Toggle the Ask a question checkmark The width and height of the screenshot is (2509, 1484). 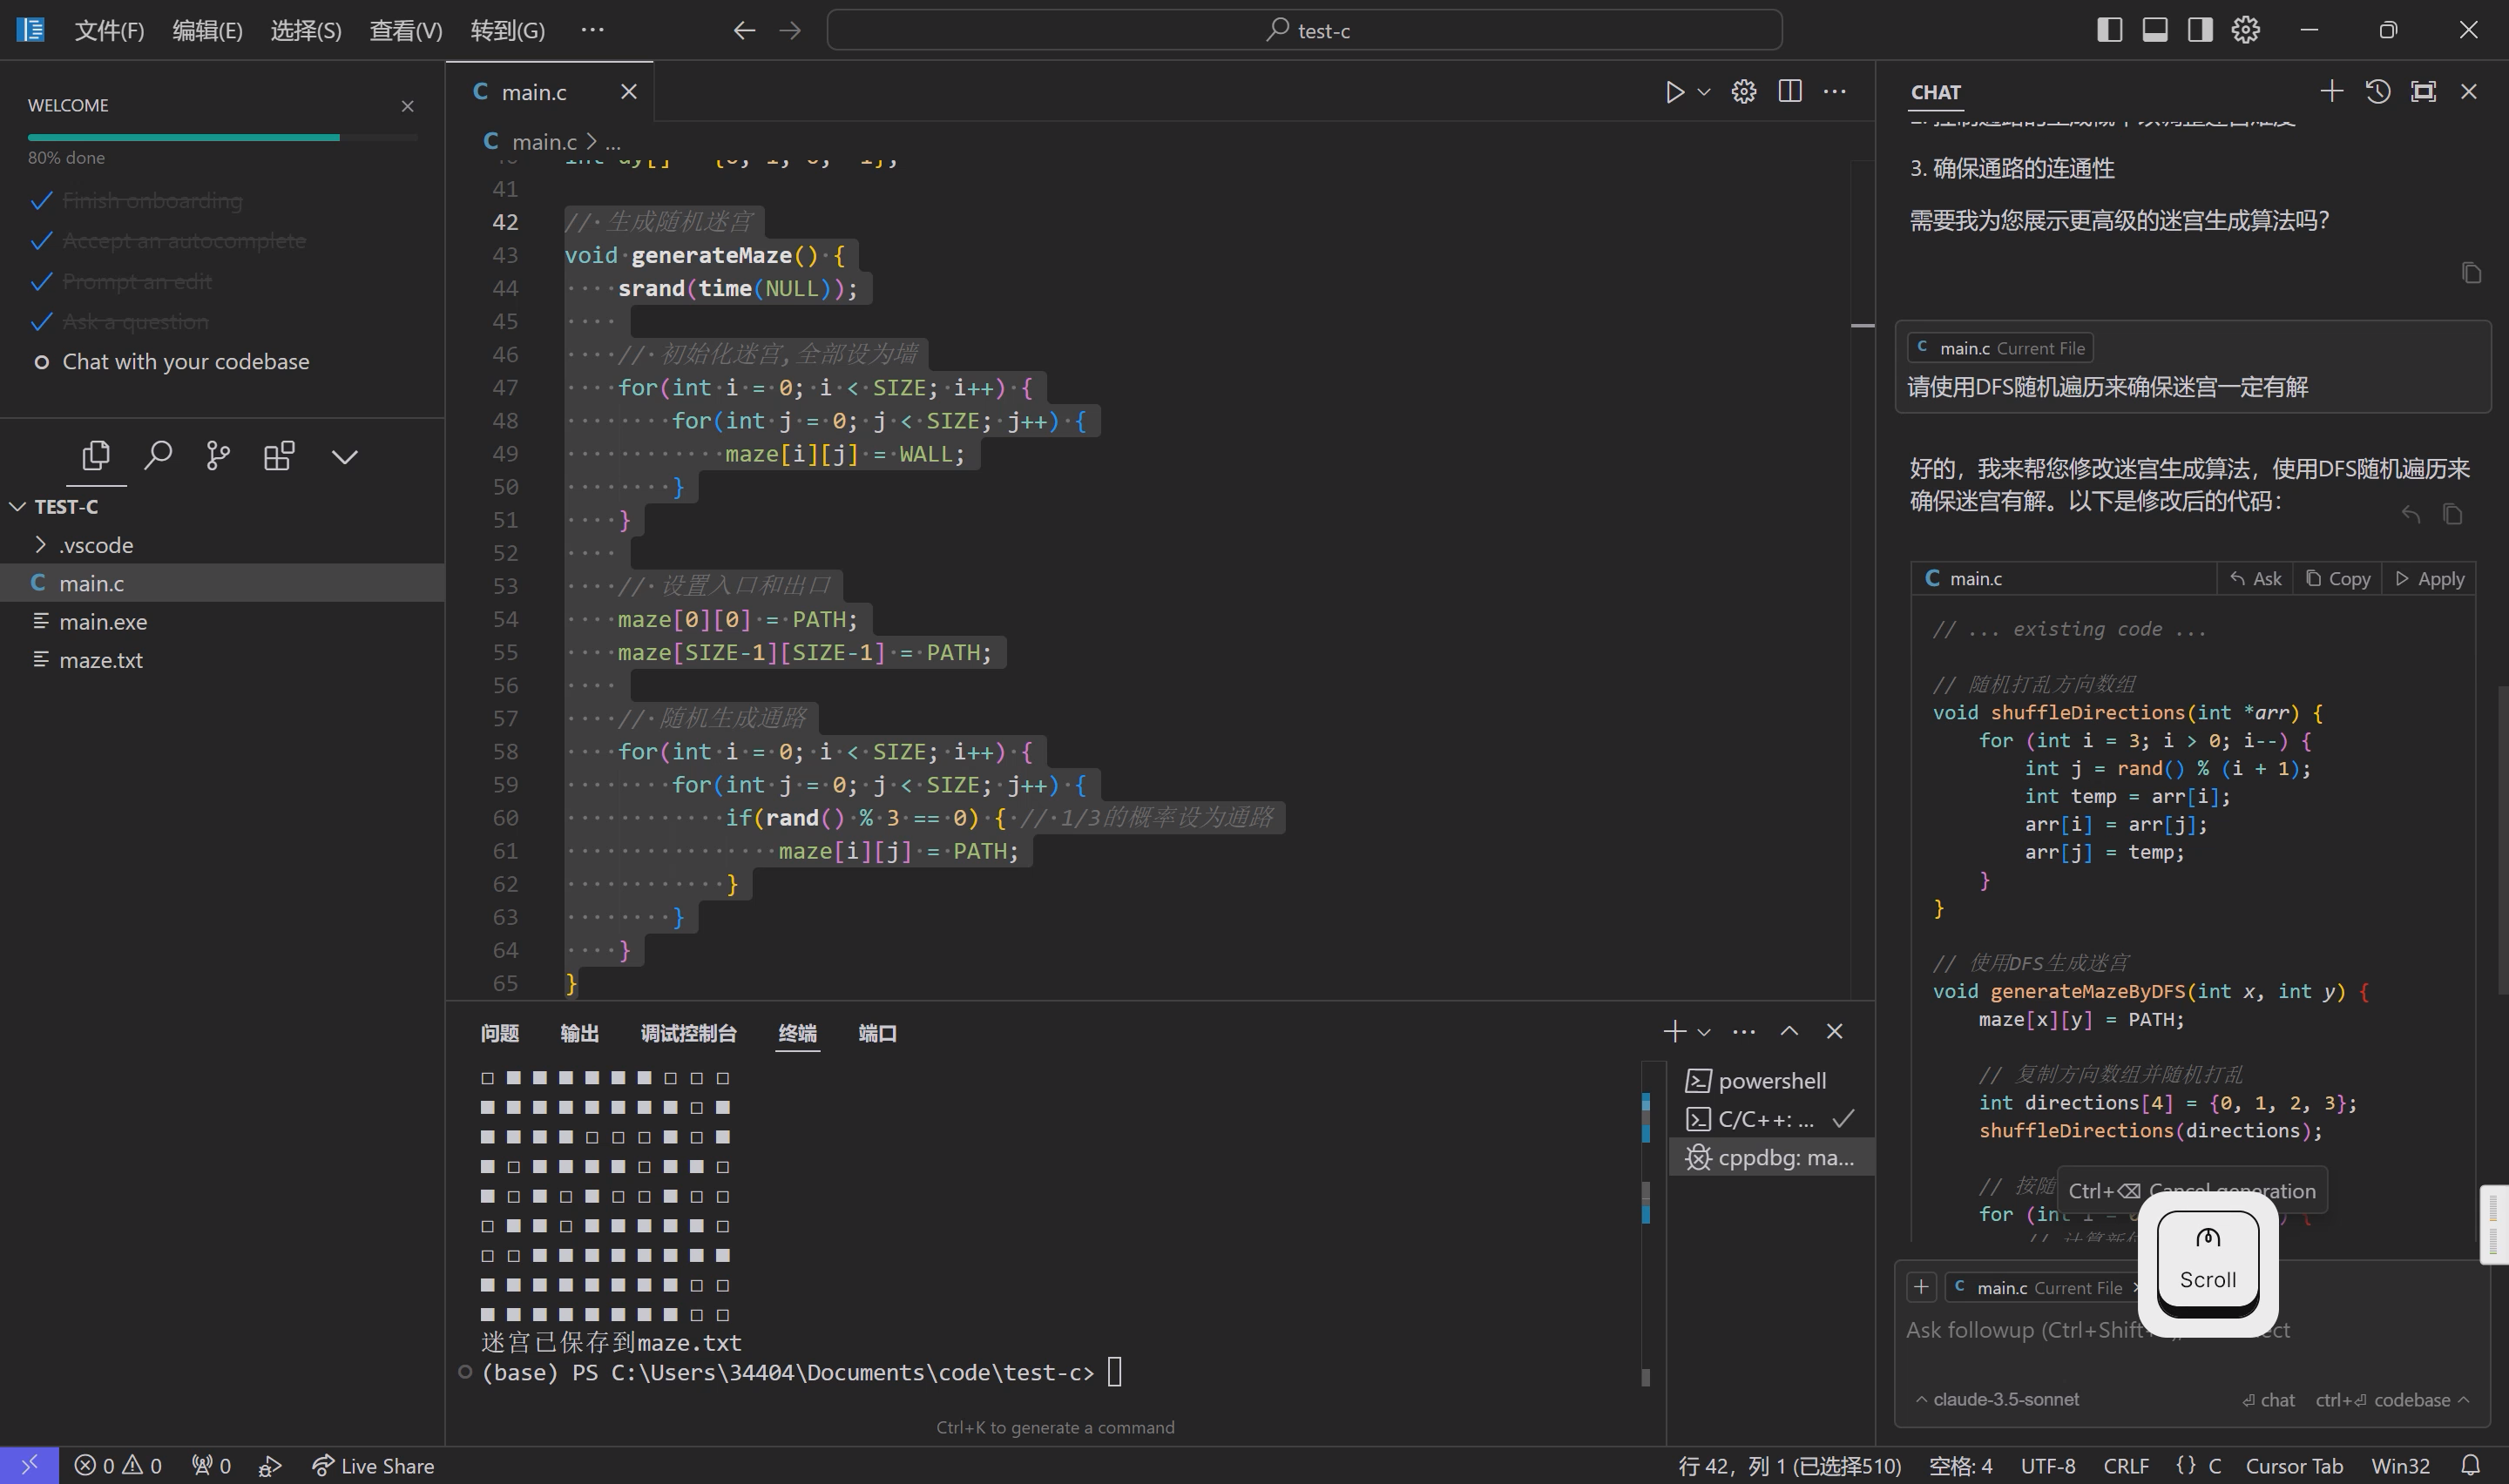point(41,322)
